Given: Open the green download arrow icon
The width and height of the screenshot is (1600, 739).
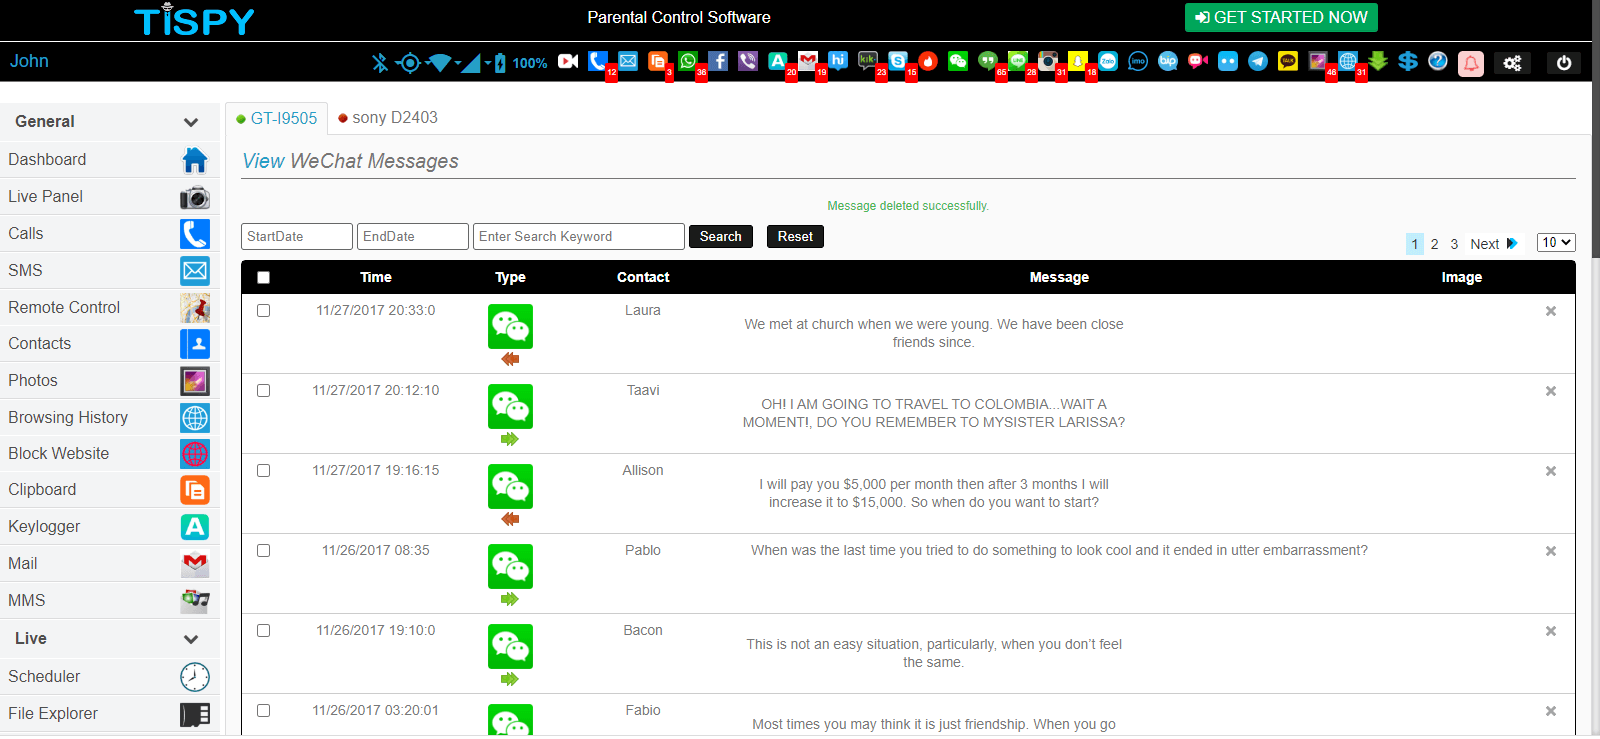Looking at the screenshot, I should point(1378,61).
